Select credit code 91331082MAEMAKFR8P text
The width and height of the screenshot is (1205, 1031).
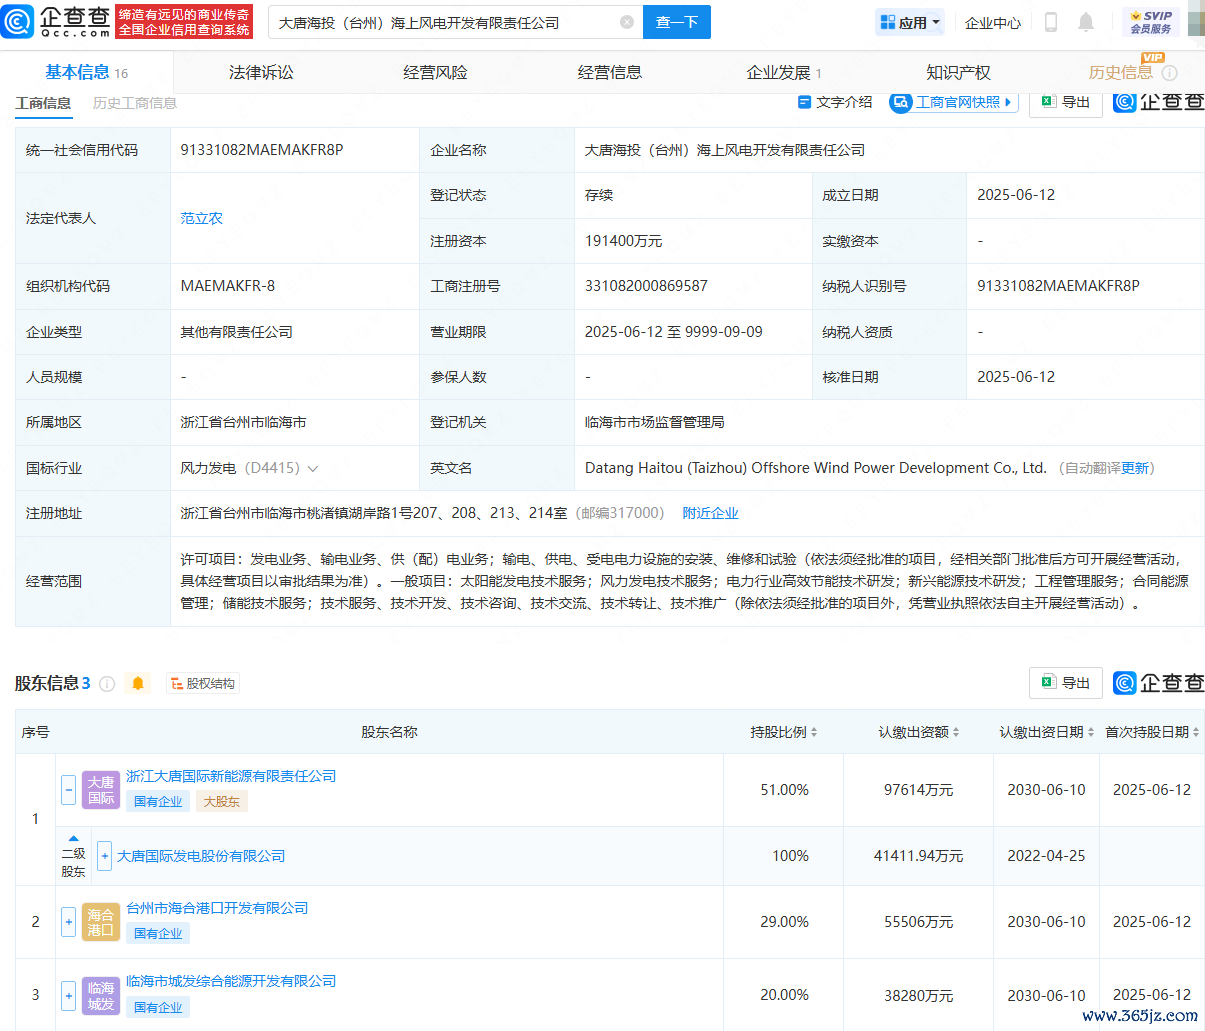262,150
